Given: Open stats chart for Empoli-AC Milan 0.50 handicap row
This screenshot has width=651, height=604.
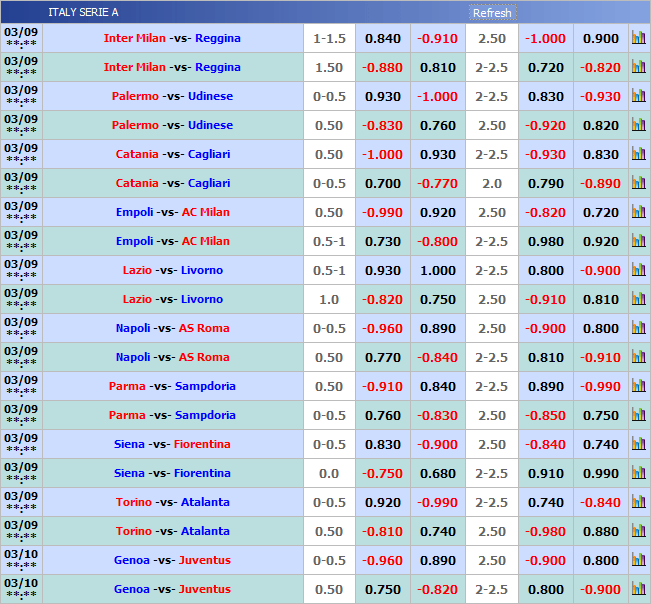Looking at the screenshot, I should click(639, 212).
